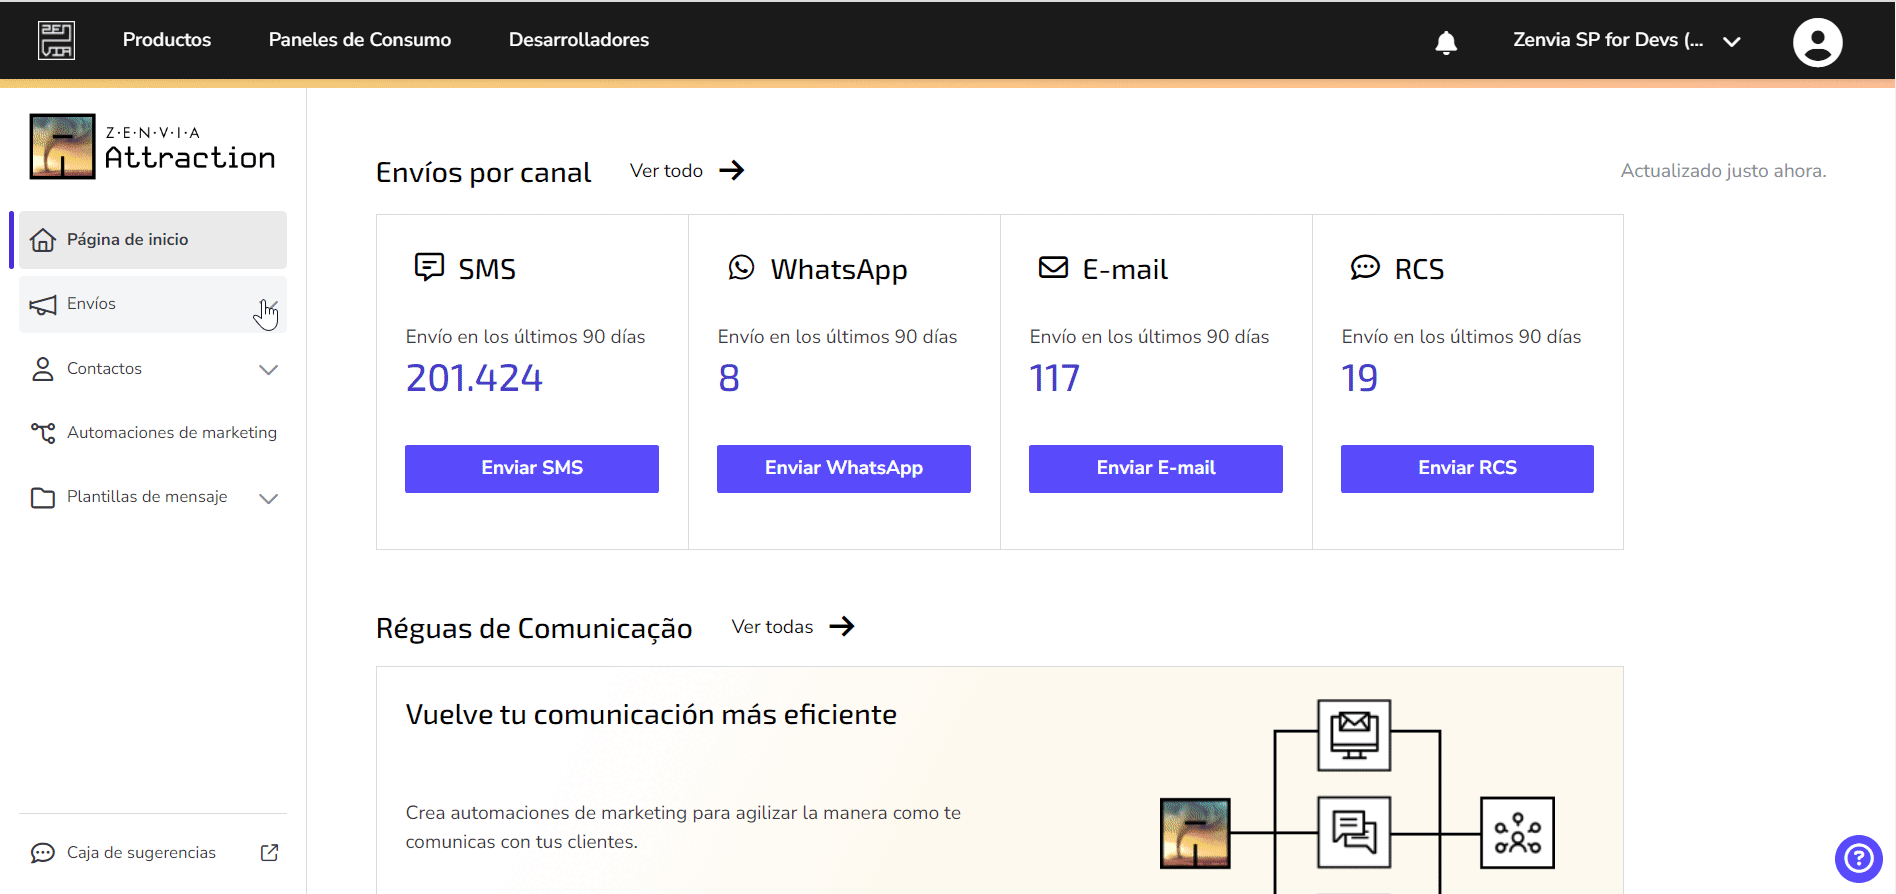Open Plantillas de mensaje in sidebar
Viewport: 1896px width, 894px height.
tap(153, 497)
